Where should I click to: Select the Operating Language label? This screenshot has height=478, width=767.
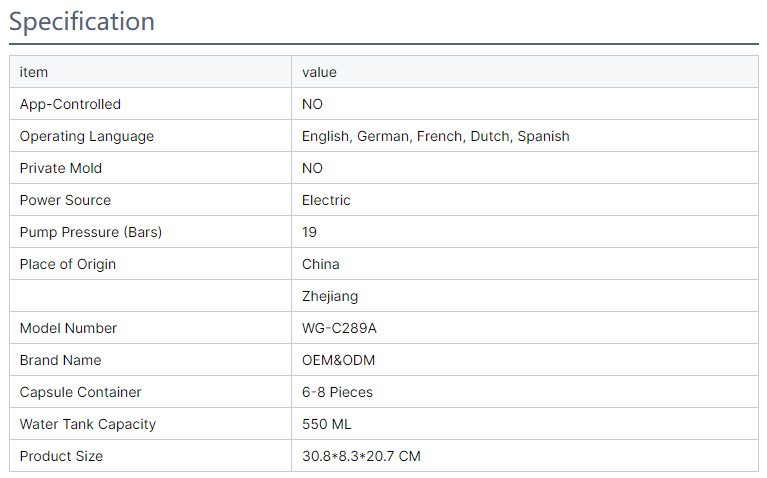87,136
